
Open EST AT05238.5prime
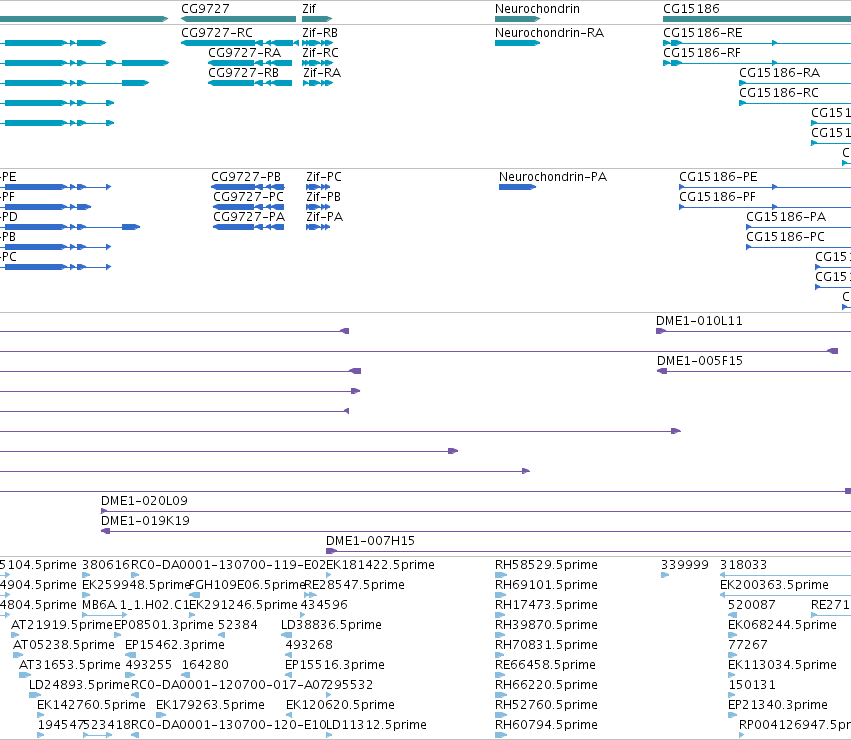coord(63,645)
